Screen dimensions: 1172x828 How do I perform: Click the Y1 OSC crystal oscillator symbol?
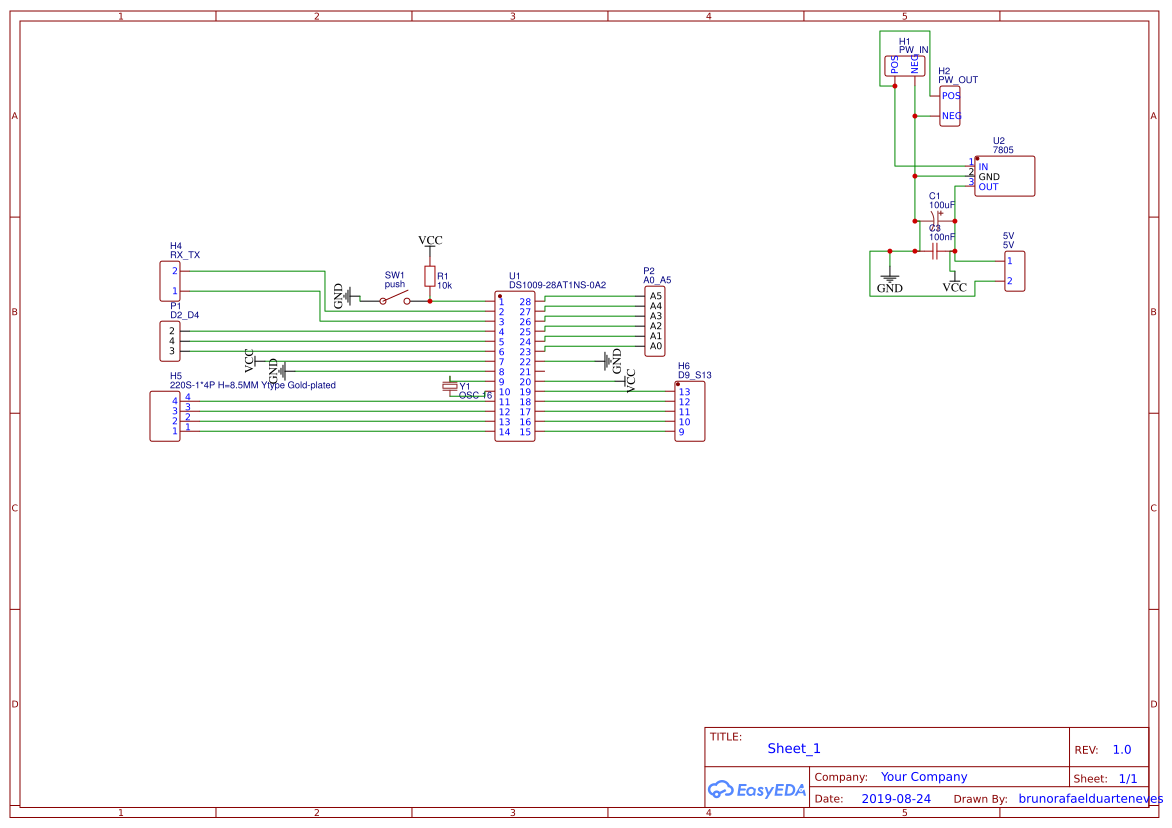tap(450, 386)
